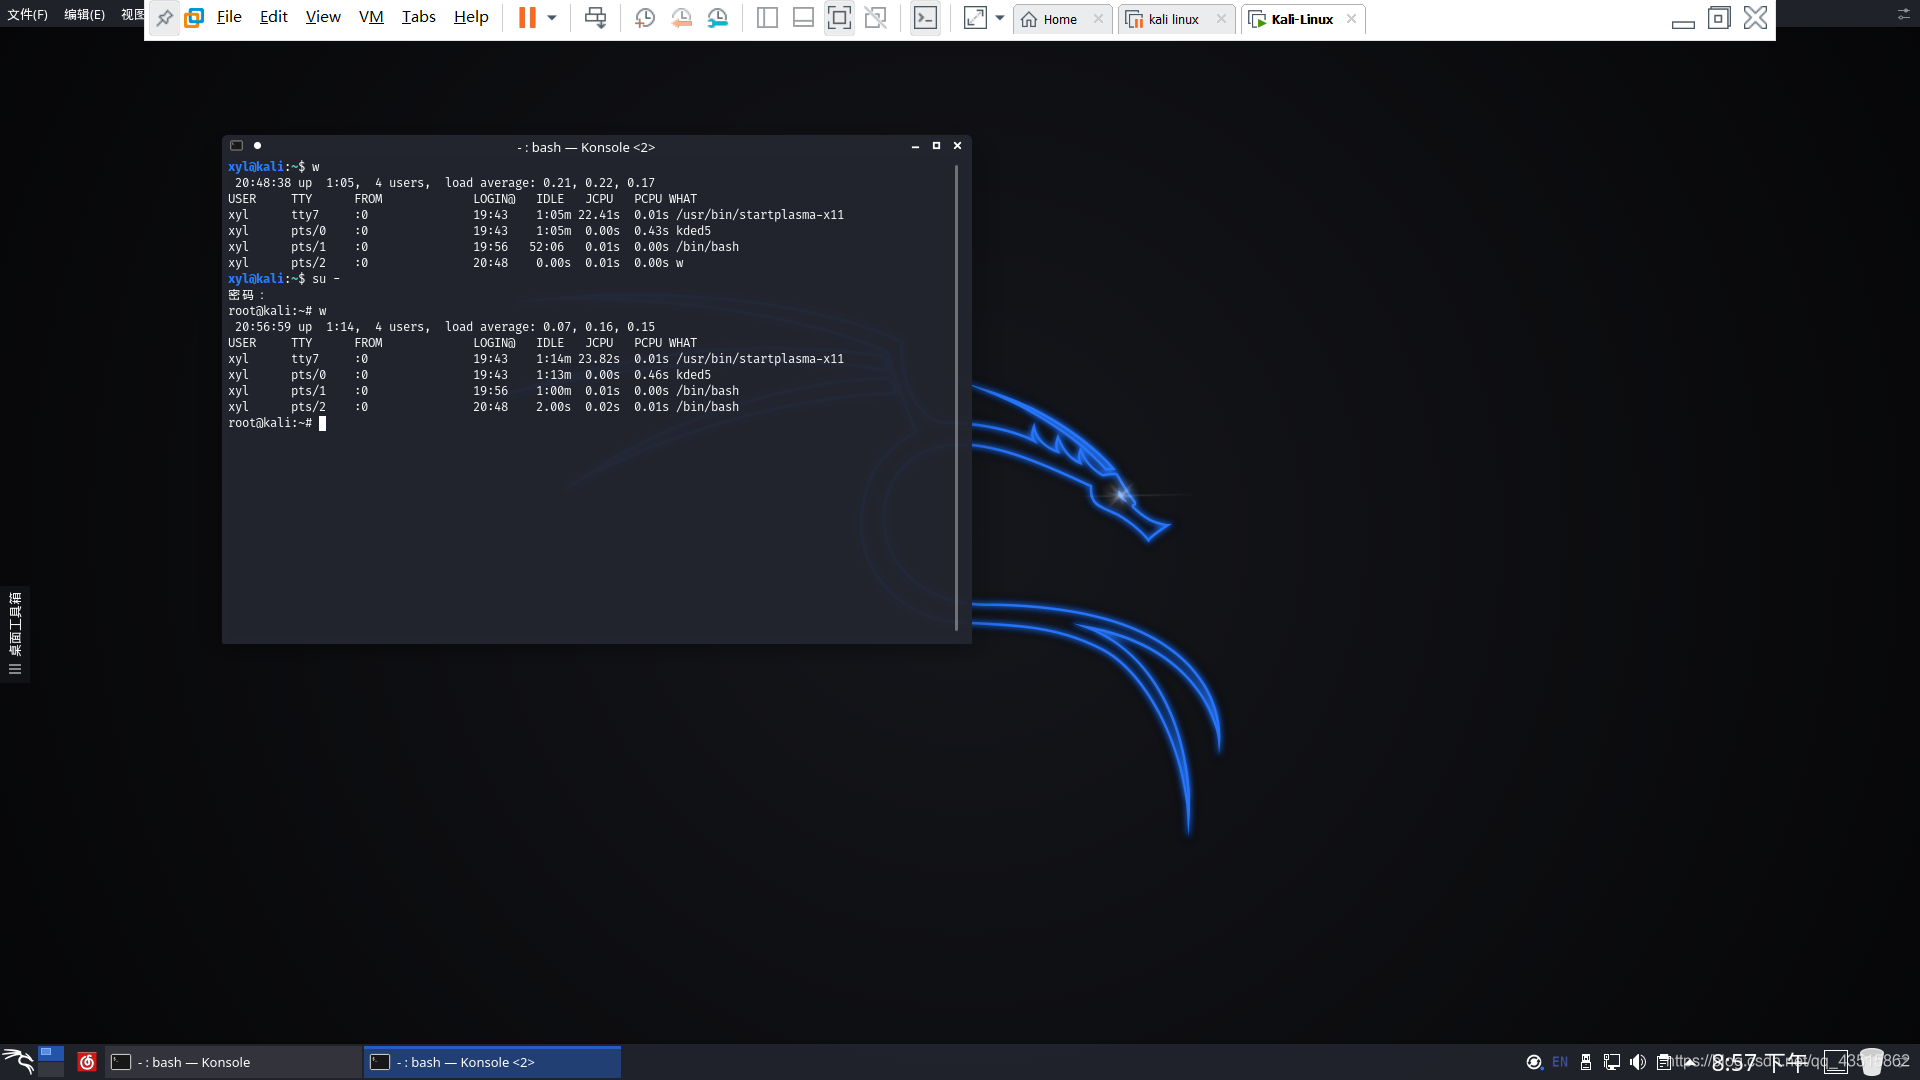
Task: Click the stretch guest display icon
Action: [x=975, y=18]
